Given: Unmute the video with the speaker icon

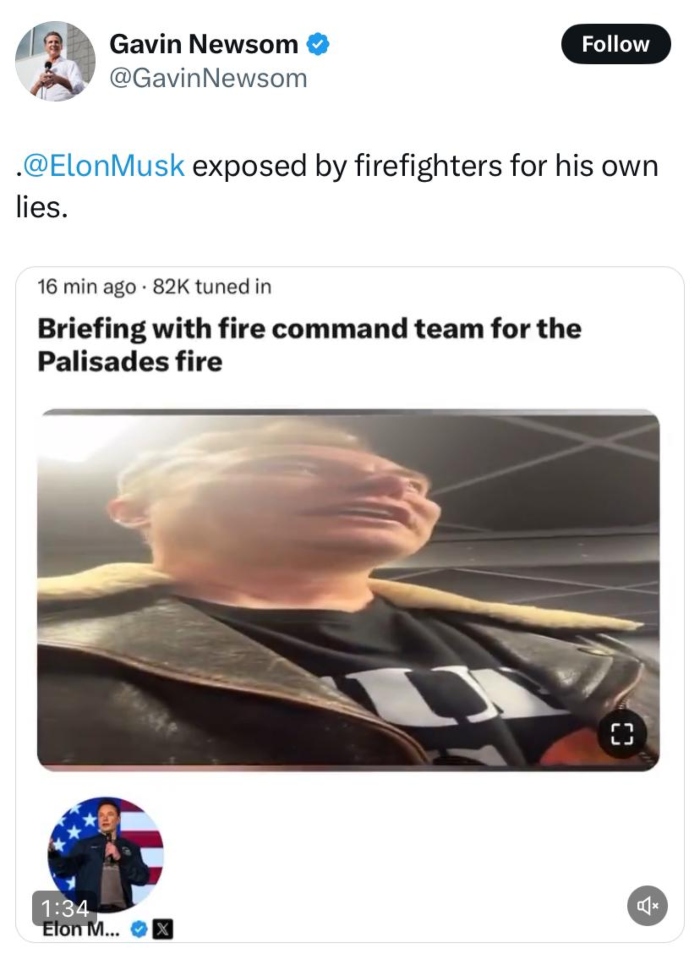Looking at the screenshot, I should 647,906.
